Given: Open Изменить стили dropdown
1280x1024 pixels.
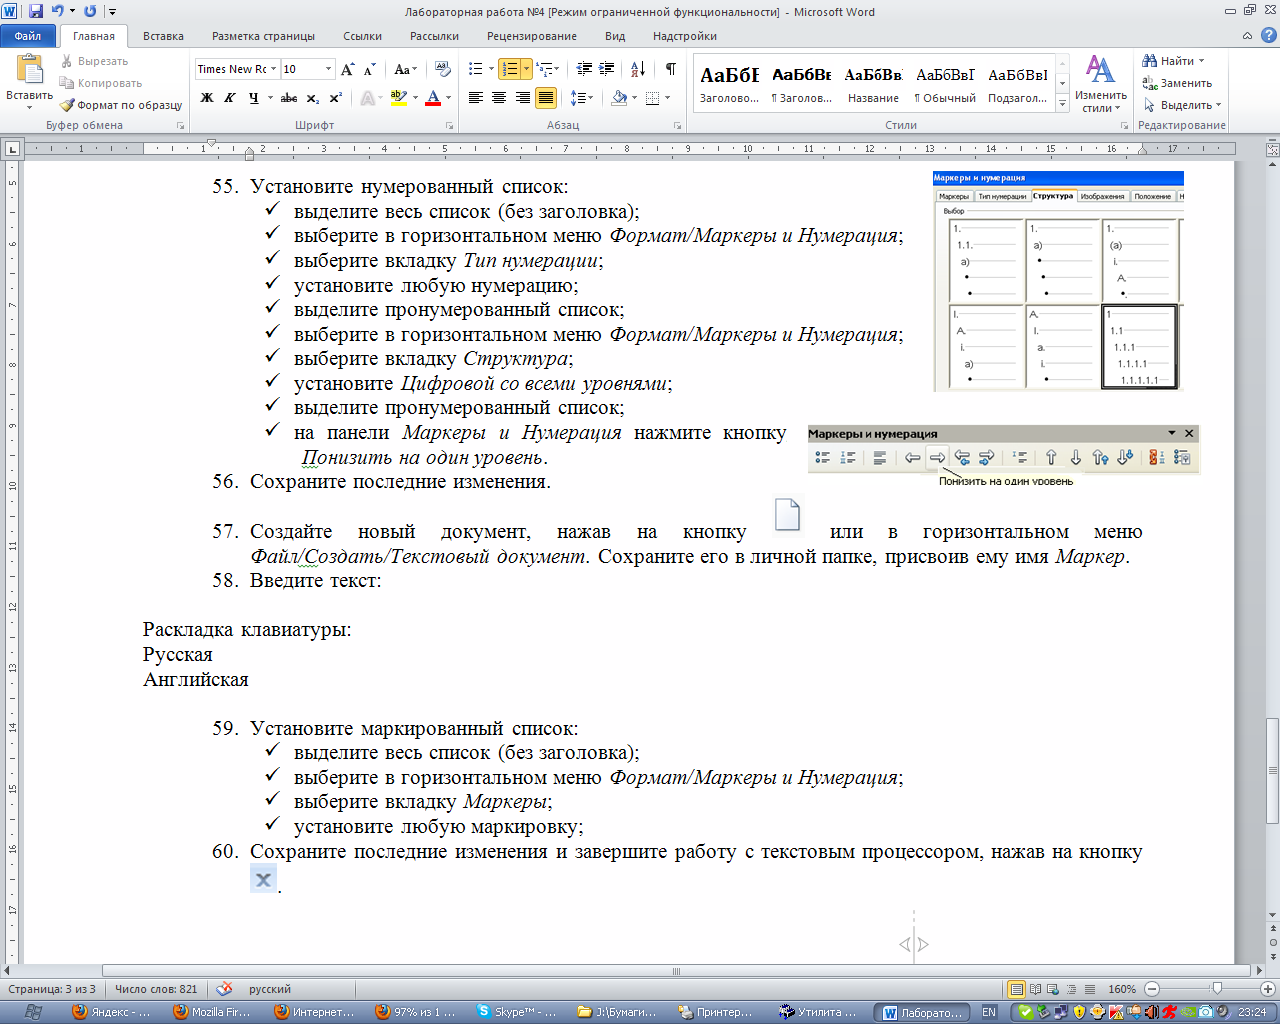Looking at the screenshot, I should point(1100,84).
